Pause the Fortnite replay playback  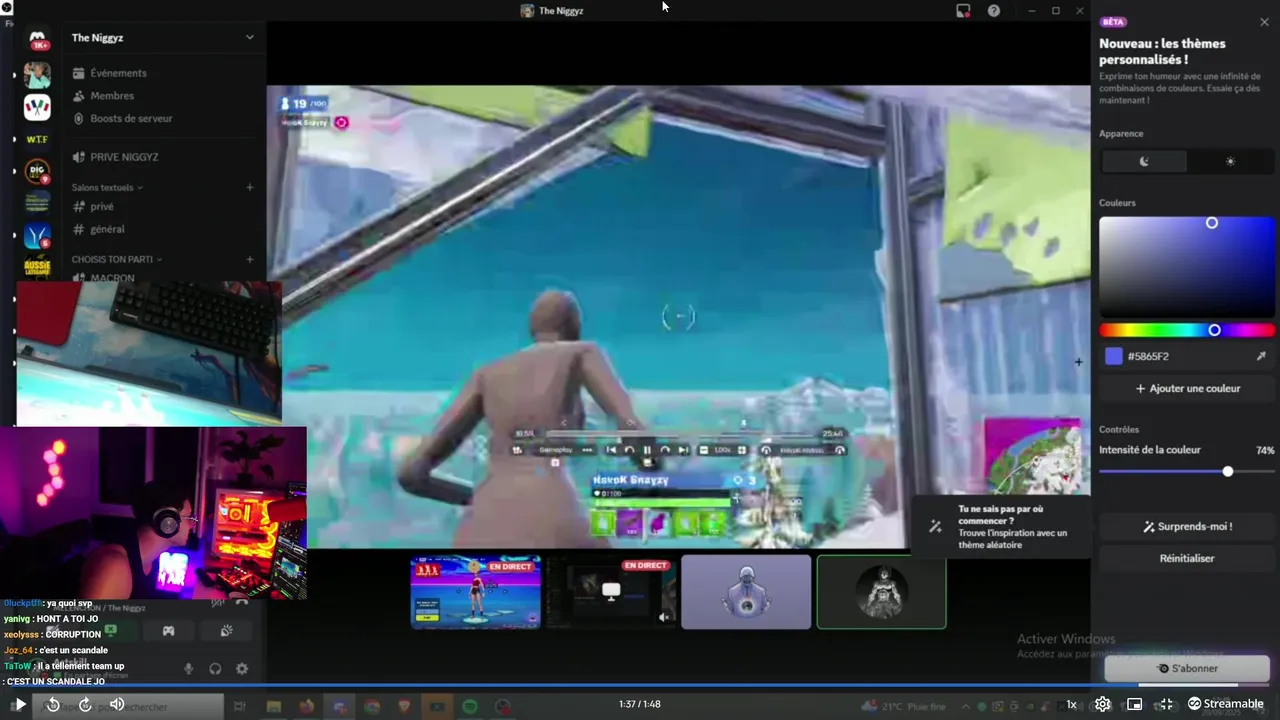tap(647, 450)
